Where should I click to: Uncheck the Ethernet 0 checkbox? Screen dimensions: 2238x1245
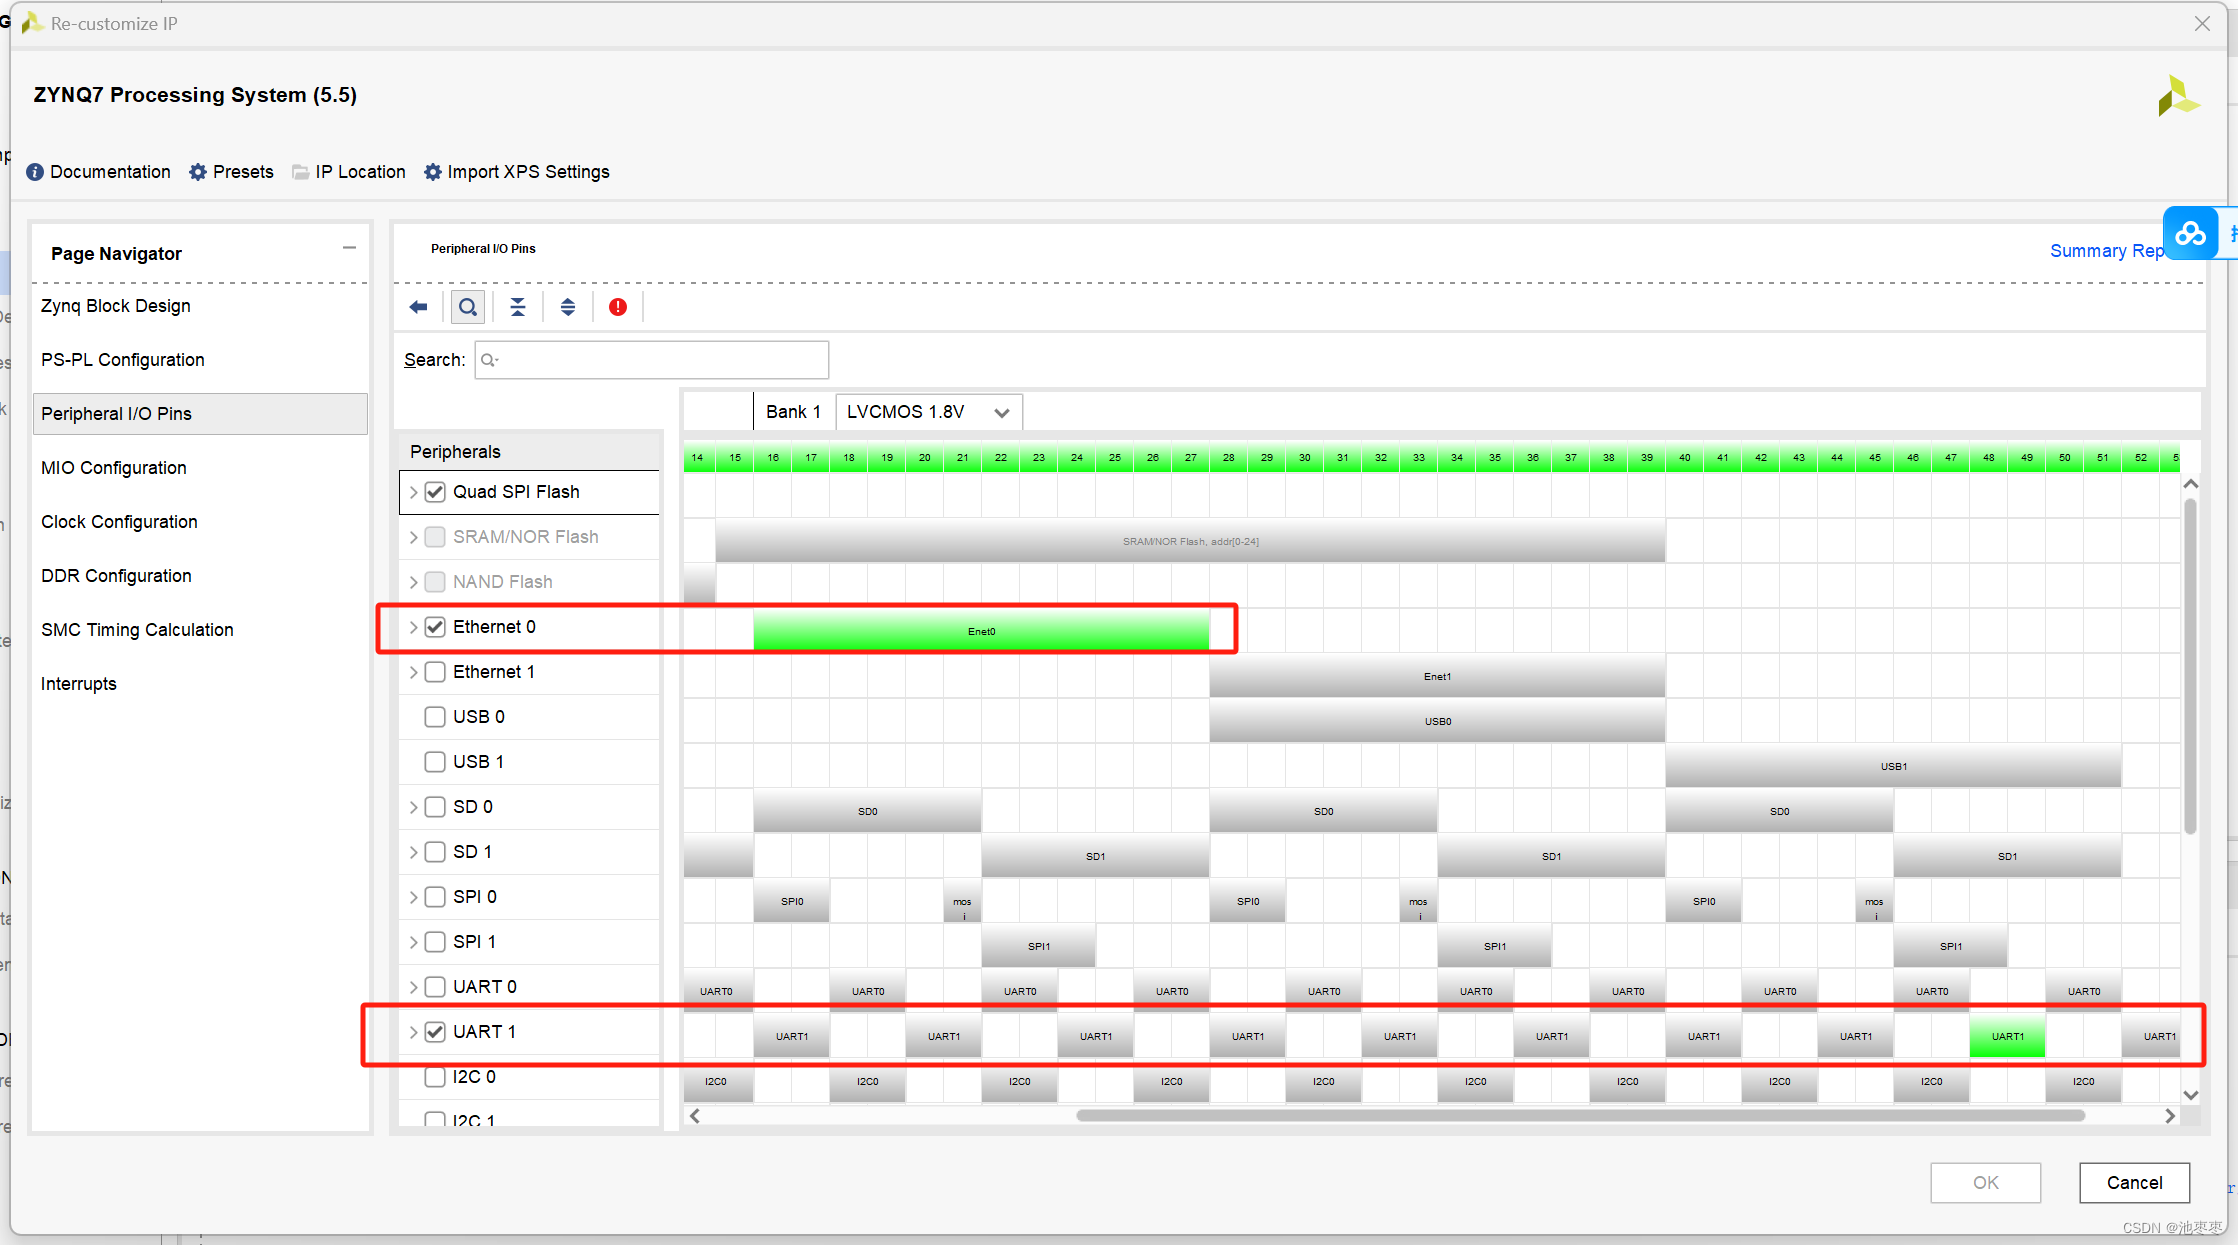click(435, 627)
